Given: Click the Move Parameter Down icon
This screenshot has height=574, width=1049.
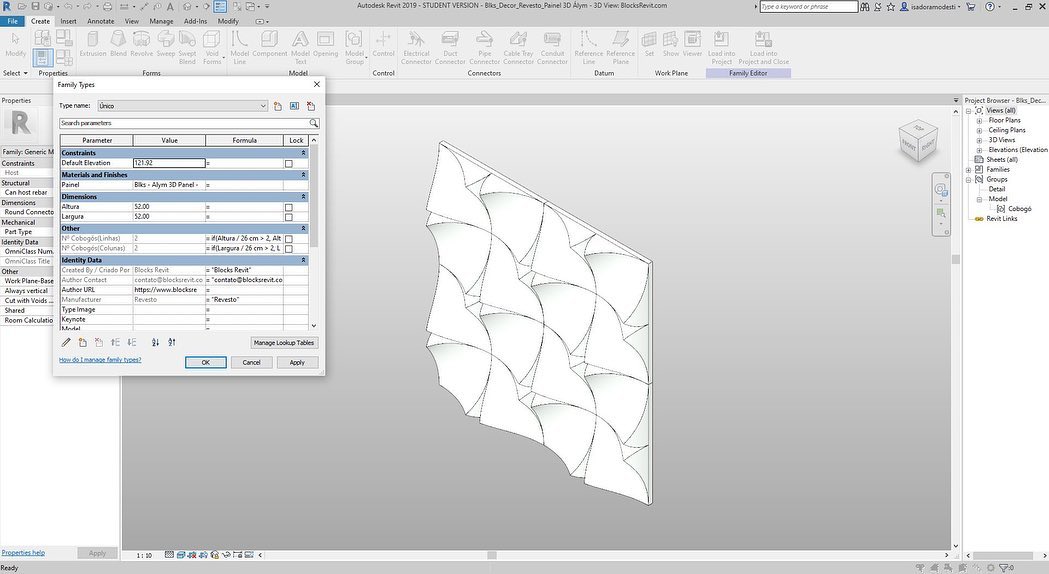Looking at the screenshot, I should pos(132,343).
